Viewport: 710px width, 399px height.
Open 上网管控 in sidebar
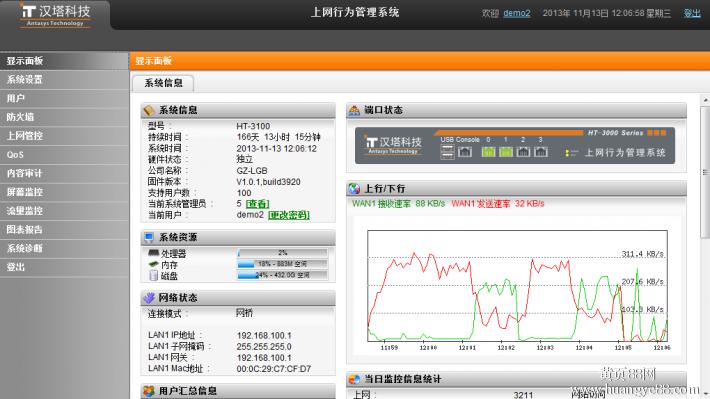[x=64, y=136]
